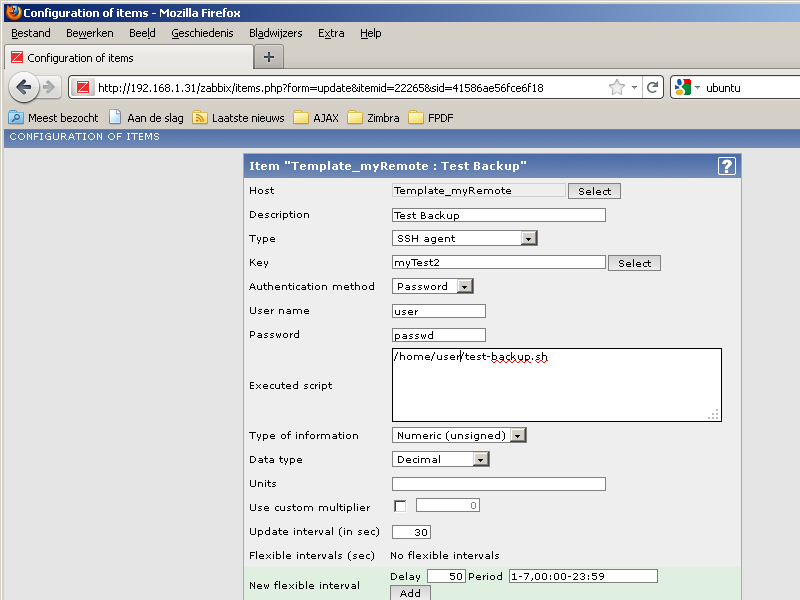Click the Select button next to Host
The width and height of the screenshot is (800, 600).
coord(594,191)
